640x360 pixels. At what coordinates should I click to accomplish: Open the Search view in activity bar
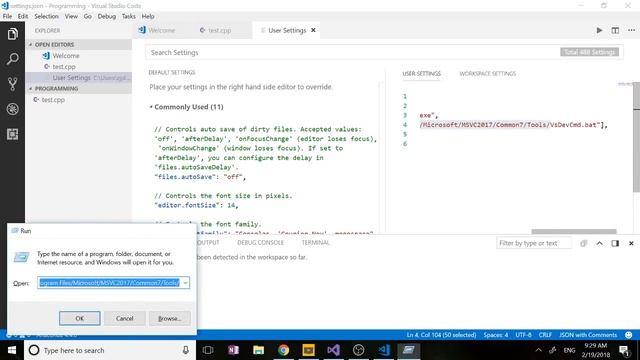12,59
